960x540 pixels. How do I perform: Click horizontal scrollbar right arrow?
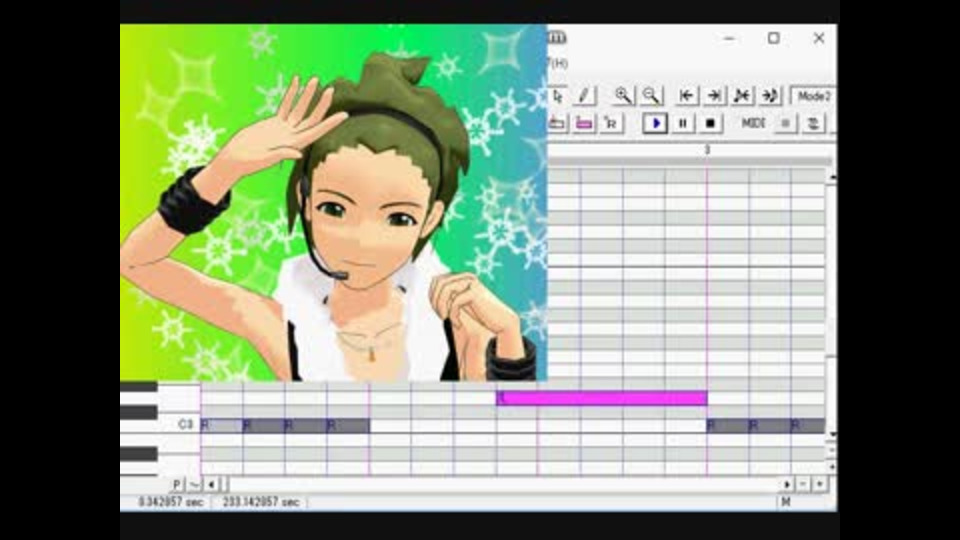787,484
